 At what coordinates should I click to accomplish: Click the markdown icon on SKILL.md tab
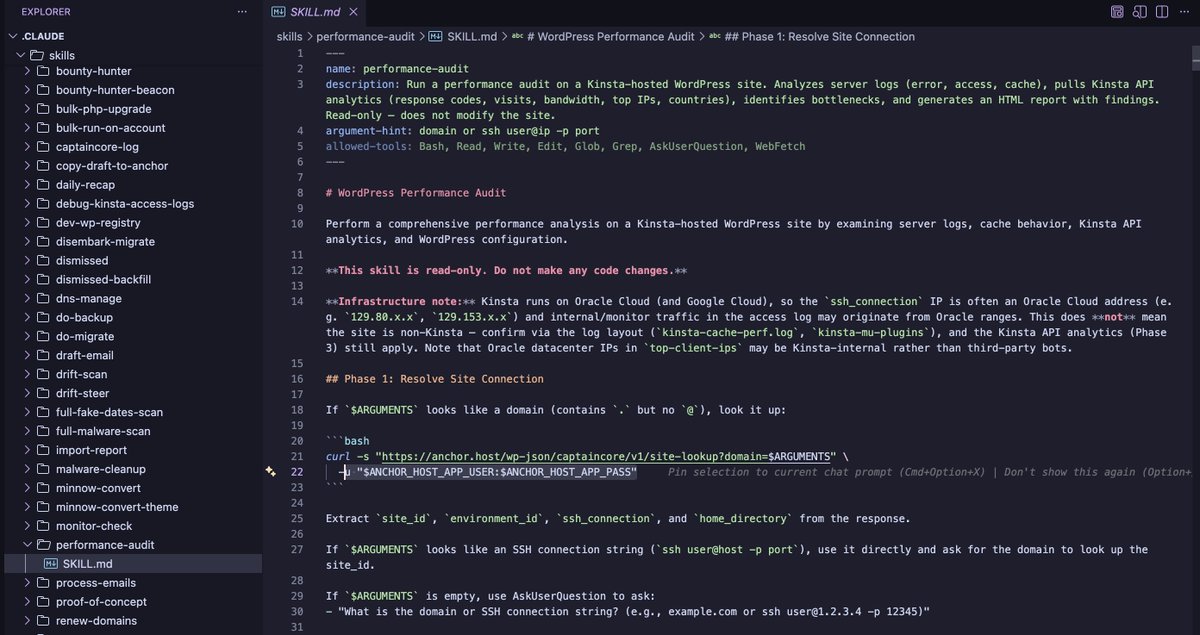pos(279,12)
